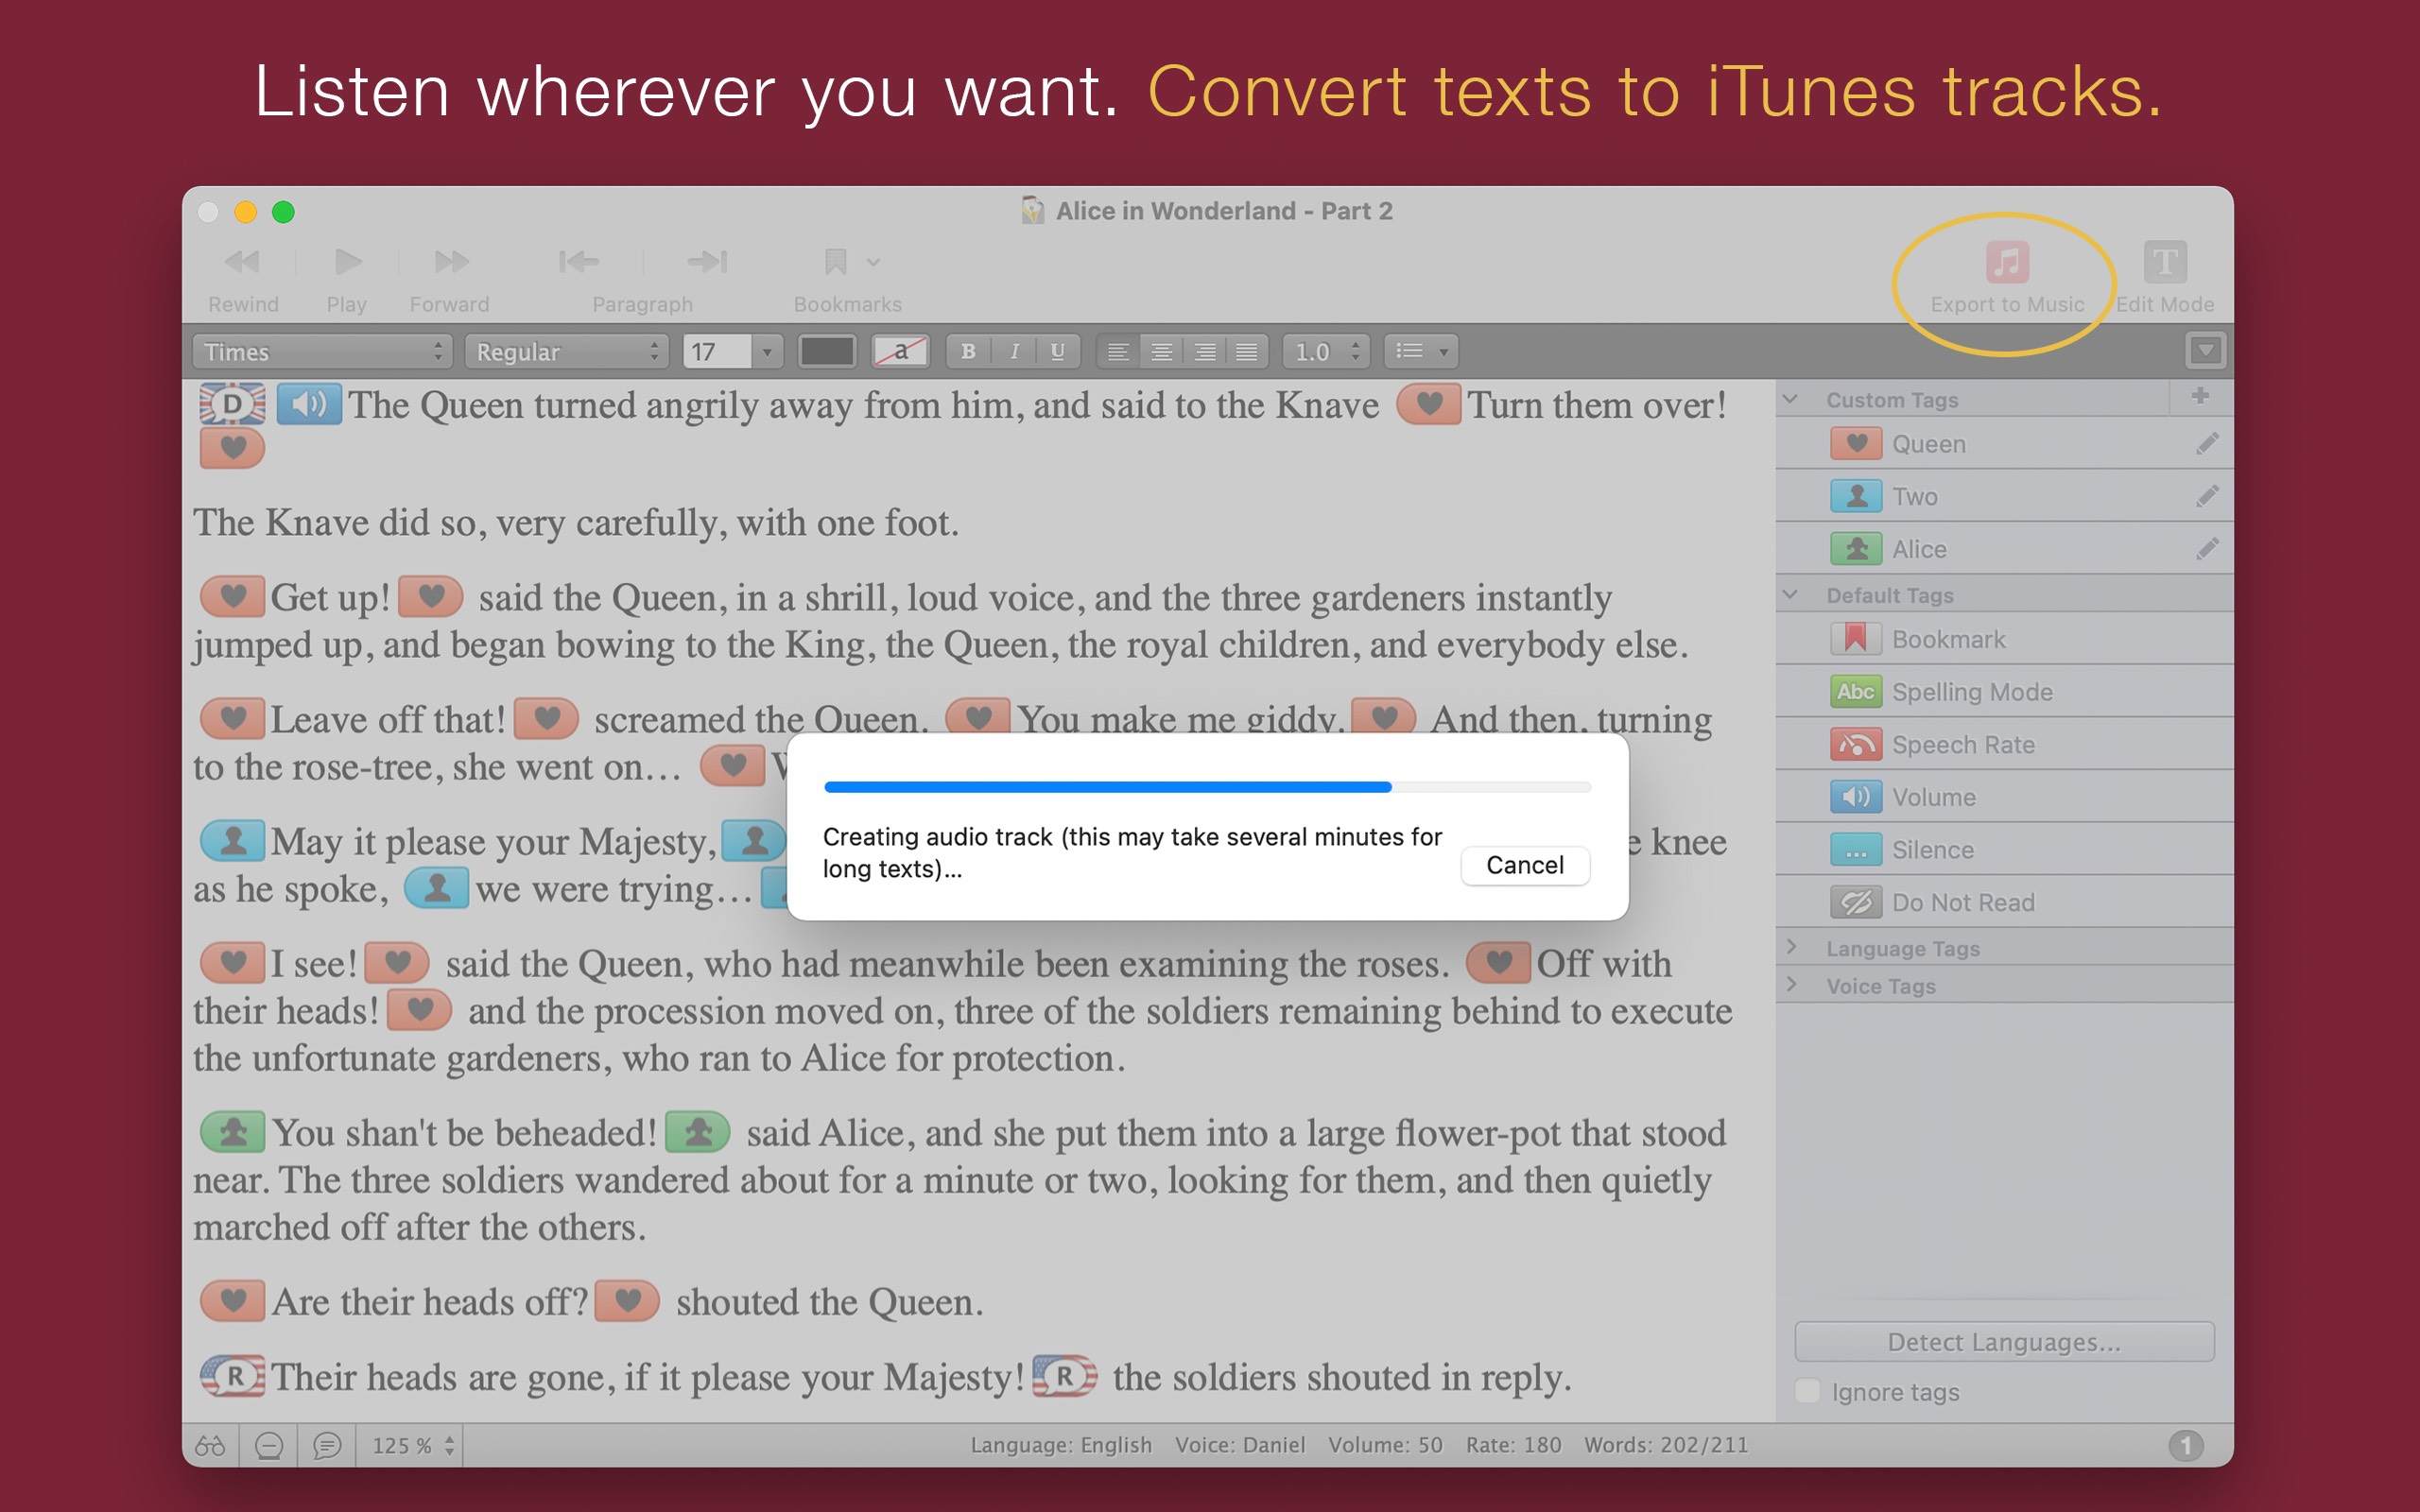Click the D British flag voice tag
Screen dimensions: 2420x1512
(x=232, y=404)
